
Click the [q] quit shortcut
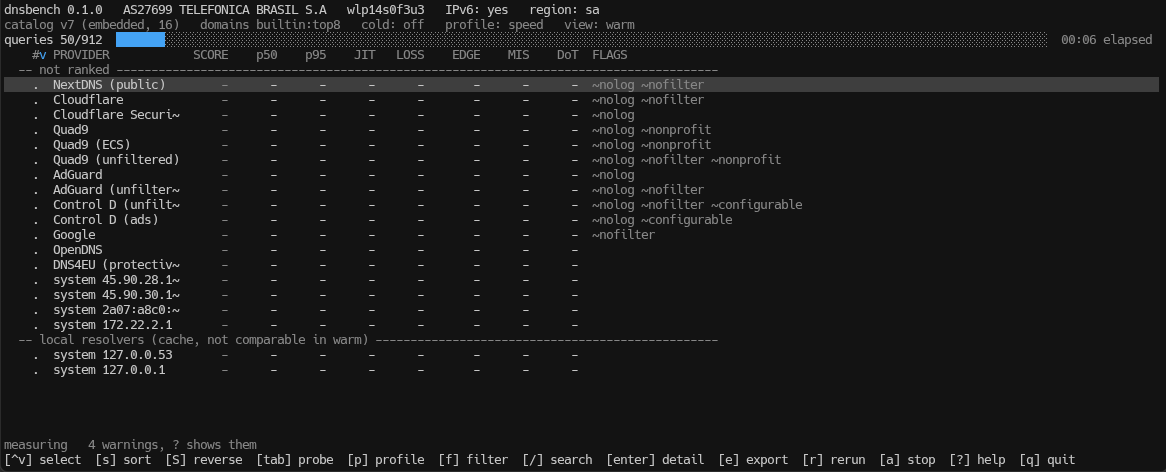click(x=1048, y=460)
